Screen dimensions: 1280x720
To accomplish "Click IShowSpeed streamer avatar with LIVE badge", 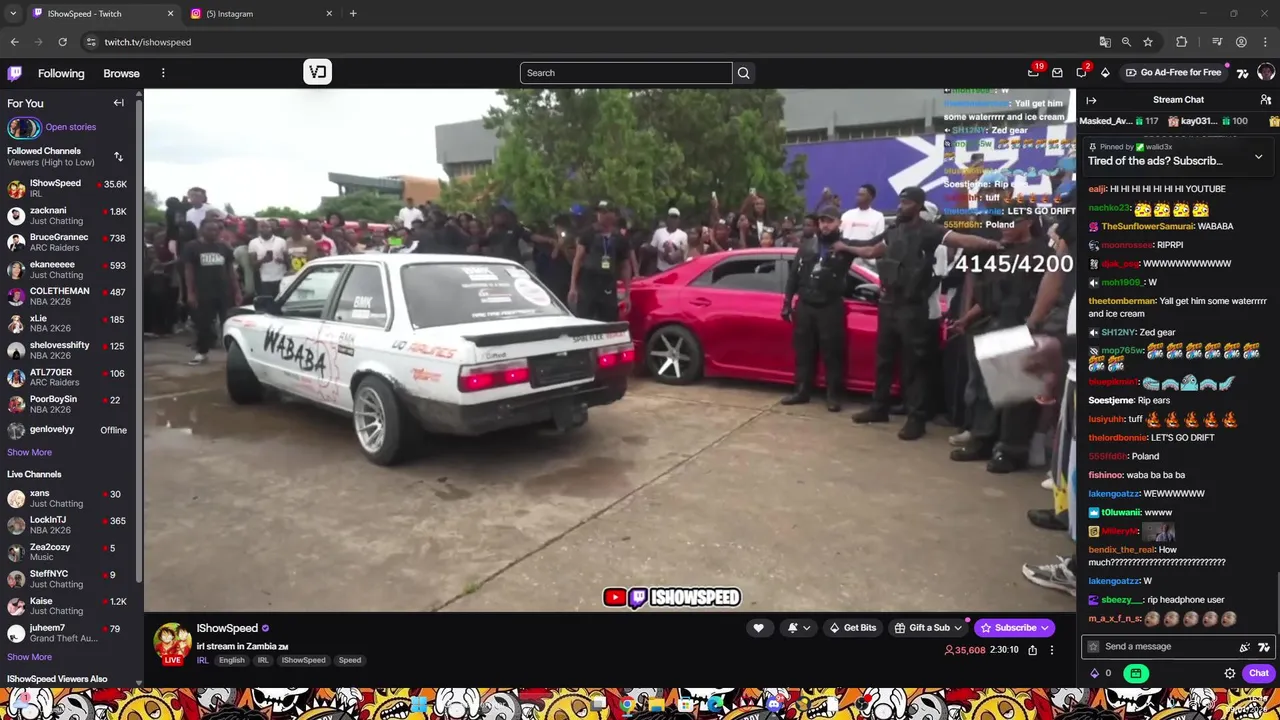I will [172, 644].
